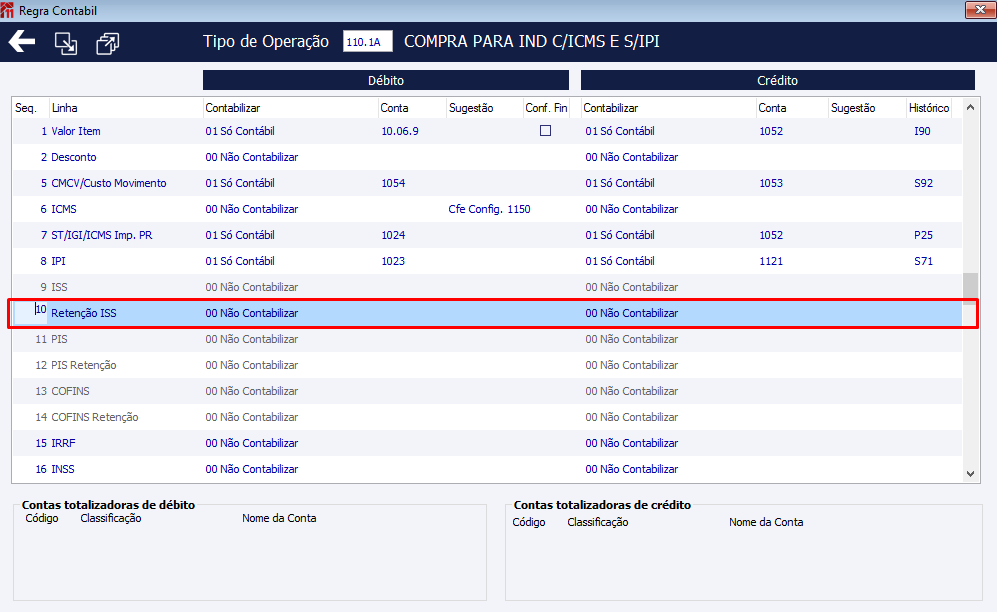Screen dimensions: 997x612
Task: Click history code S71
Action: click(x=923, y=261)
